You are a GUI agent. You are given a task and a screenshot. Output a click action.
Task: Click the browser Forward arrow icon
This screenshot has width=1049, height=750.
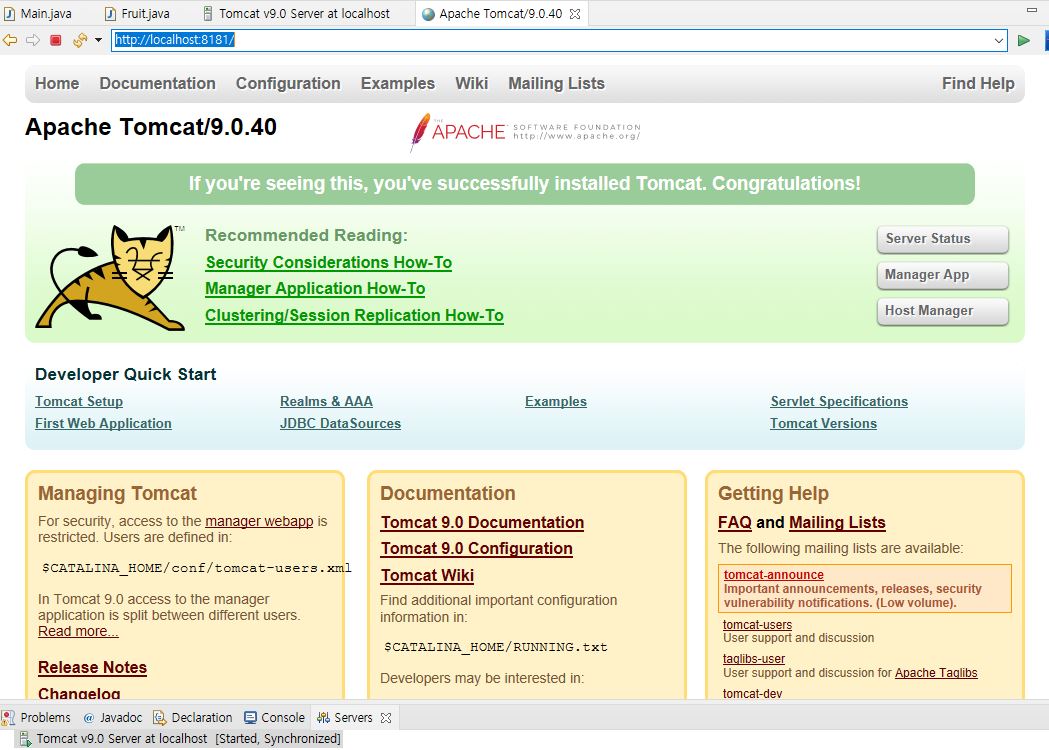pos(33,40)
